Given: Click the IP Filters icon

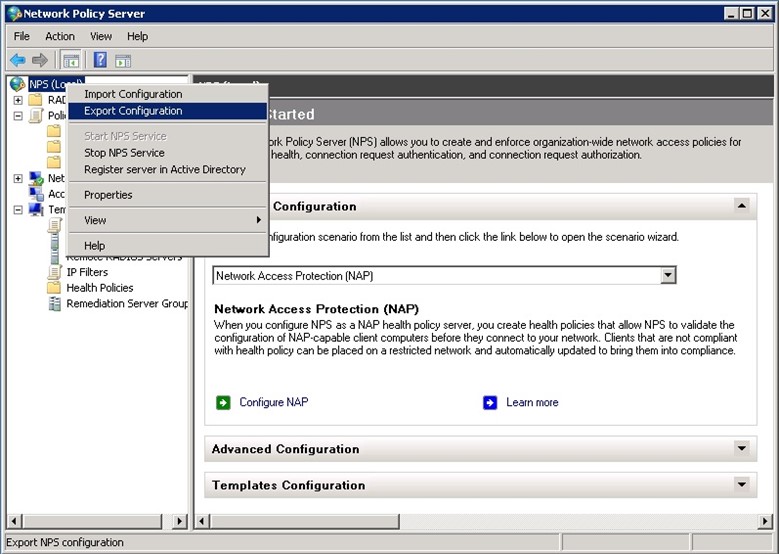Looking at the screenshot, I should (x=54, y=272).
